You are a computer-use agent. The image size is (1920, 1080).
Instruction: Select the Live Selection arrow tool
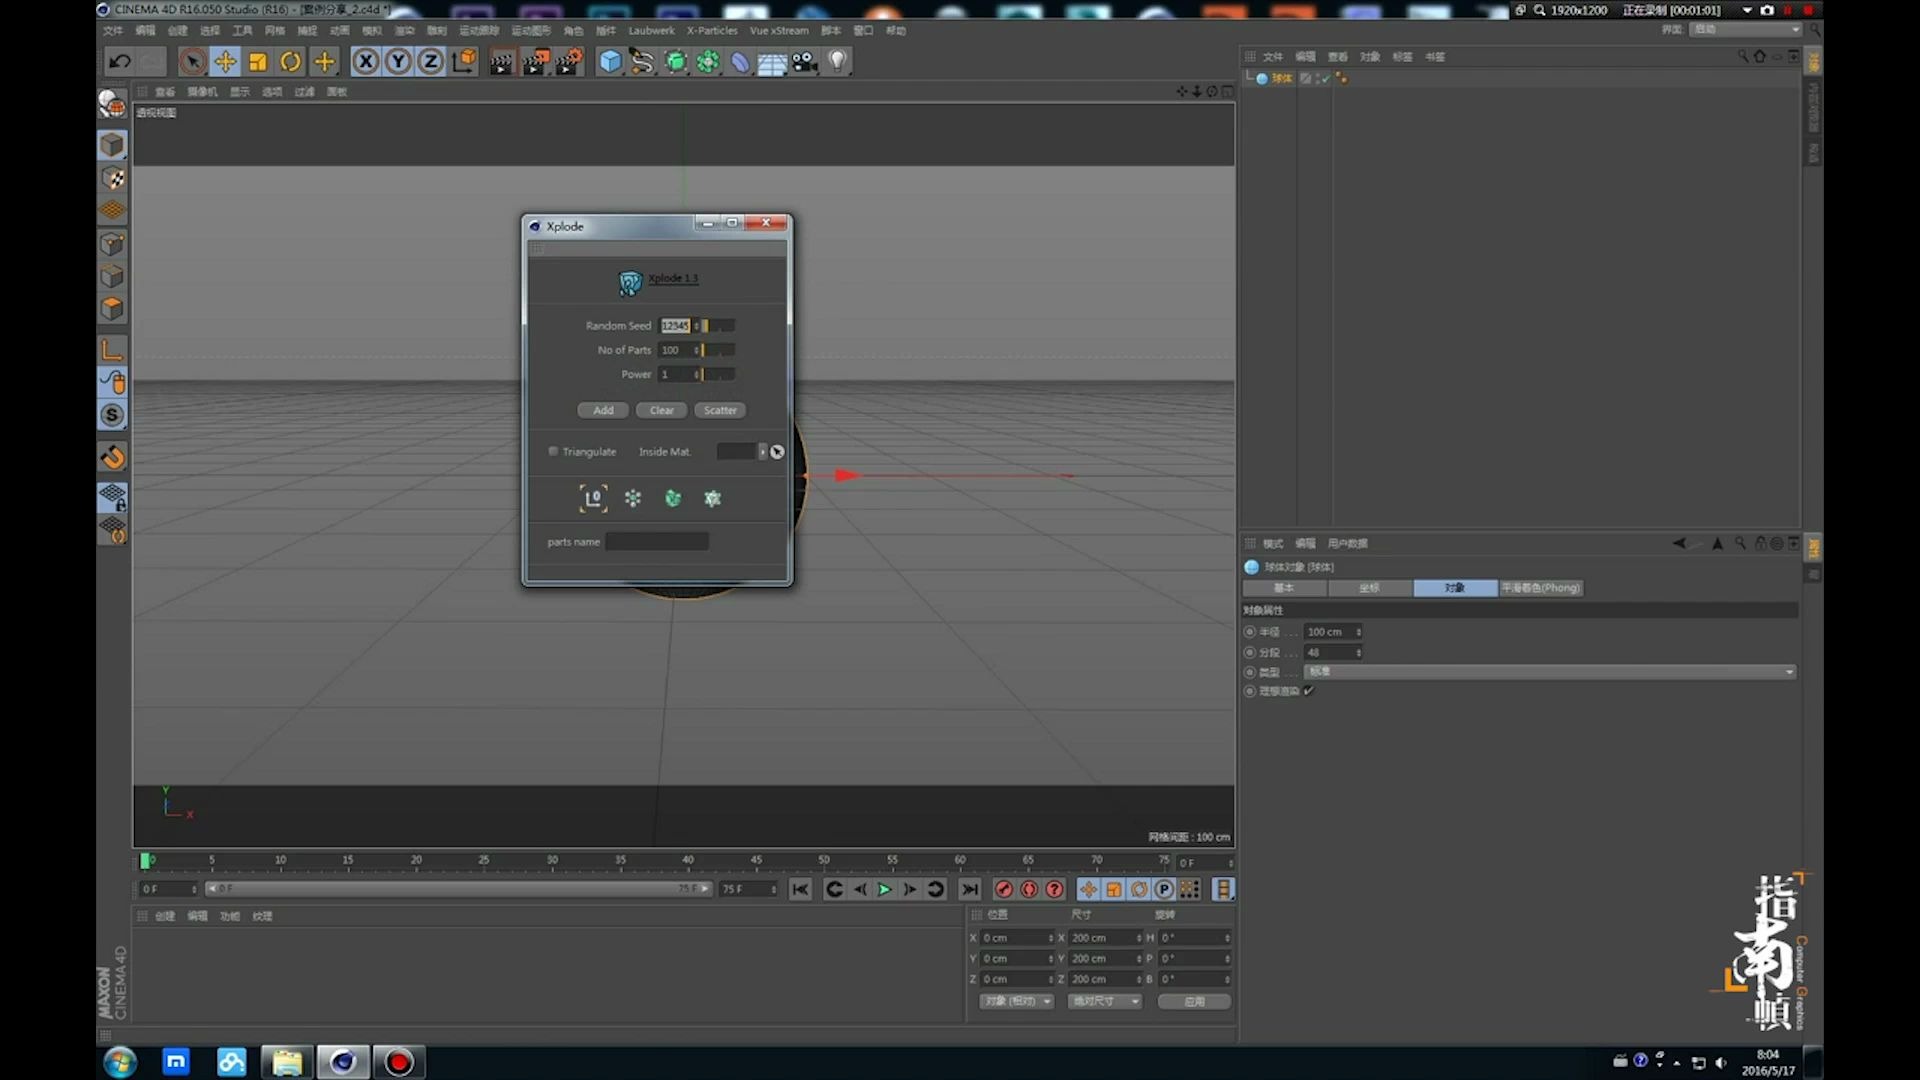(192, 62)
